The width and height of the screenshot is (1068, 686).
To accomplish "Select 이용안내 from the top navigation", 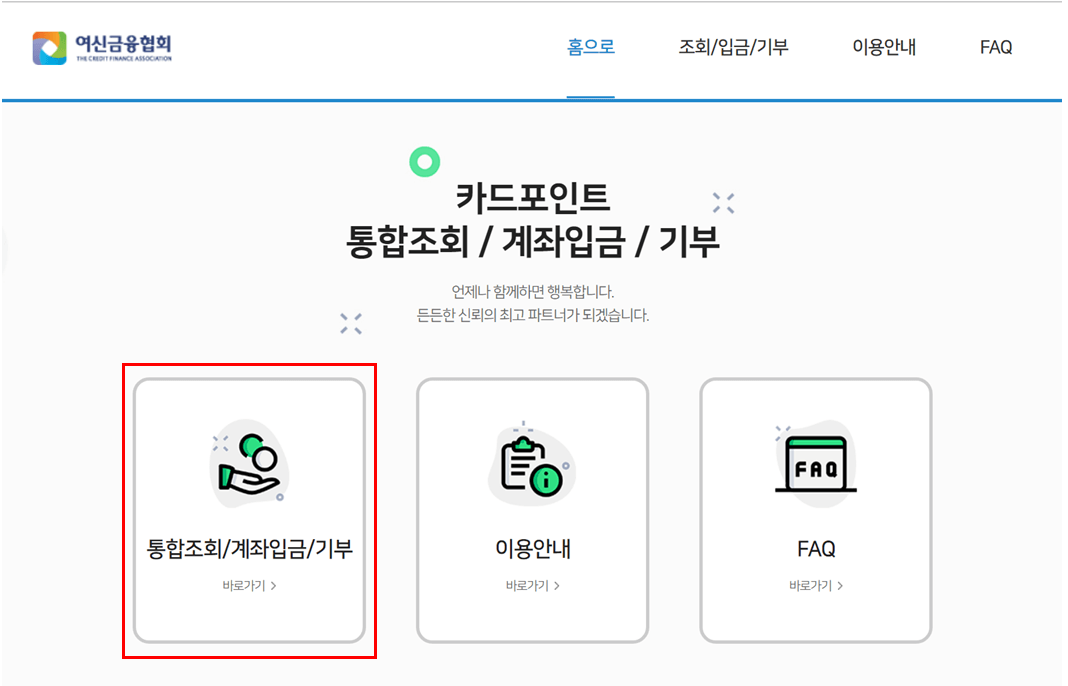I will pos(882,47).
